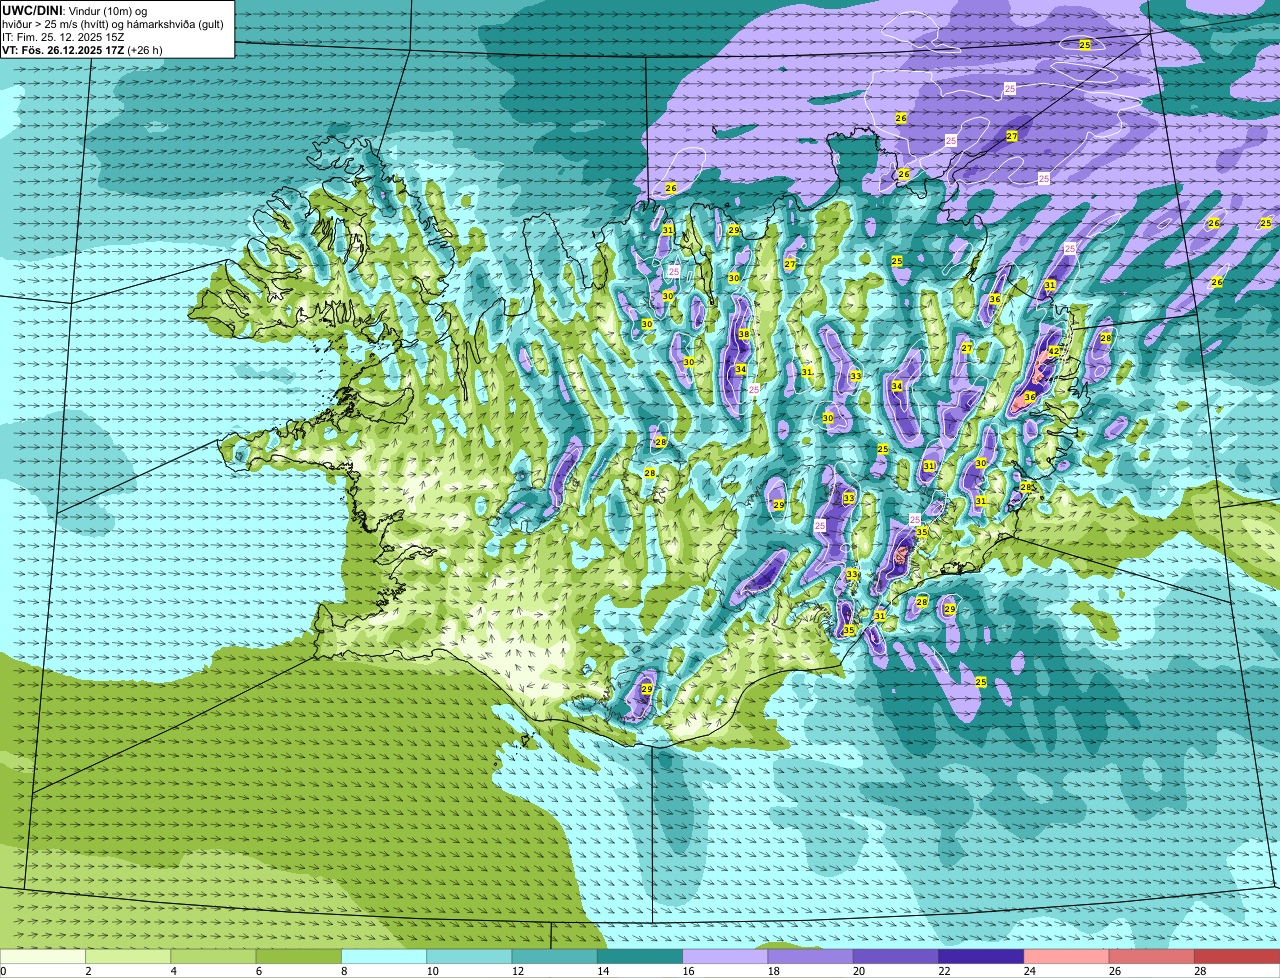Image resolution: width=1280 pixels, height=978 pixels.
Task: Click the color scale tick label "8"
Action: click(x=343, y=970)
